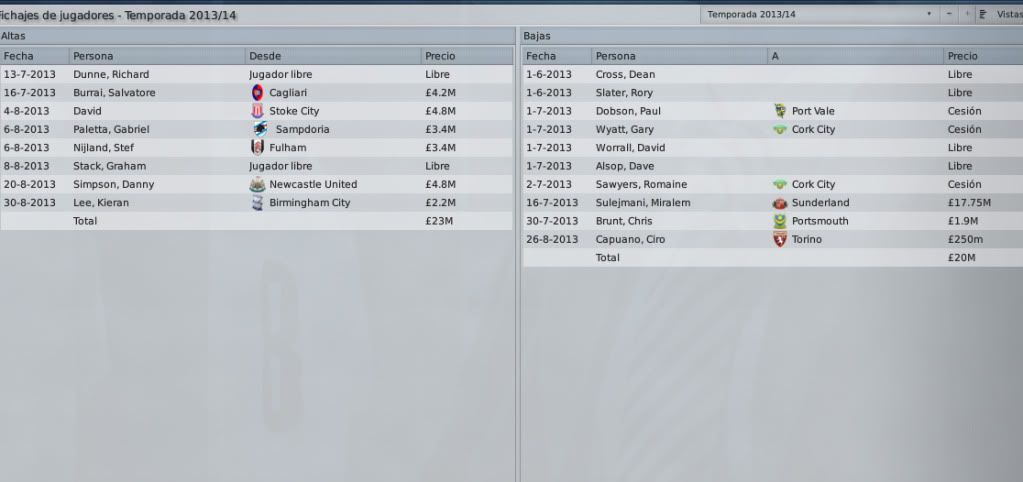Image resolution: width=1023 pixels, height=482 pixels.
Task: Sort Altas table by Fecha column
Action: [35, 56]
